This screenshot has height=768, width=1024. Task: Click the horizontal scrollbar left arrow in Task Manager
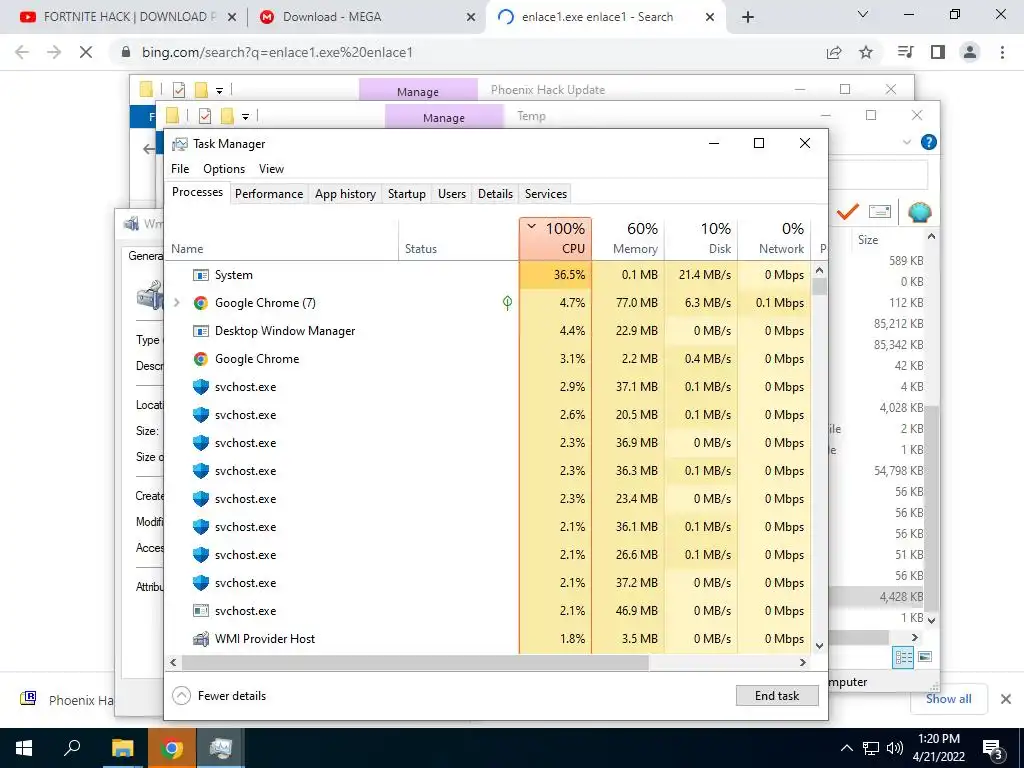173,662
